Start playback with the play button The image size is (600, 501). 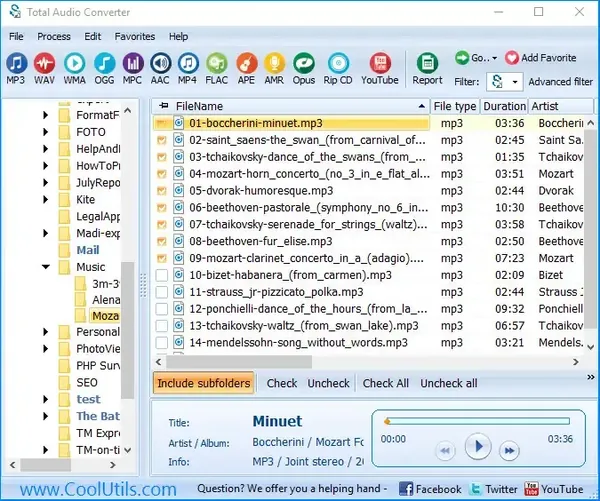pyautogui.click(x=478, y=446)
